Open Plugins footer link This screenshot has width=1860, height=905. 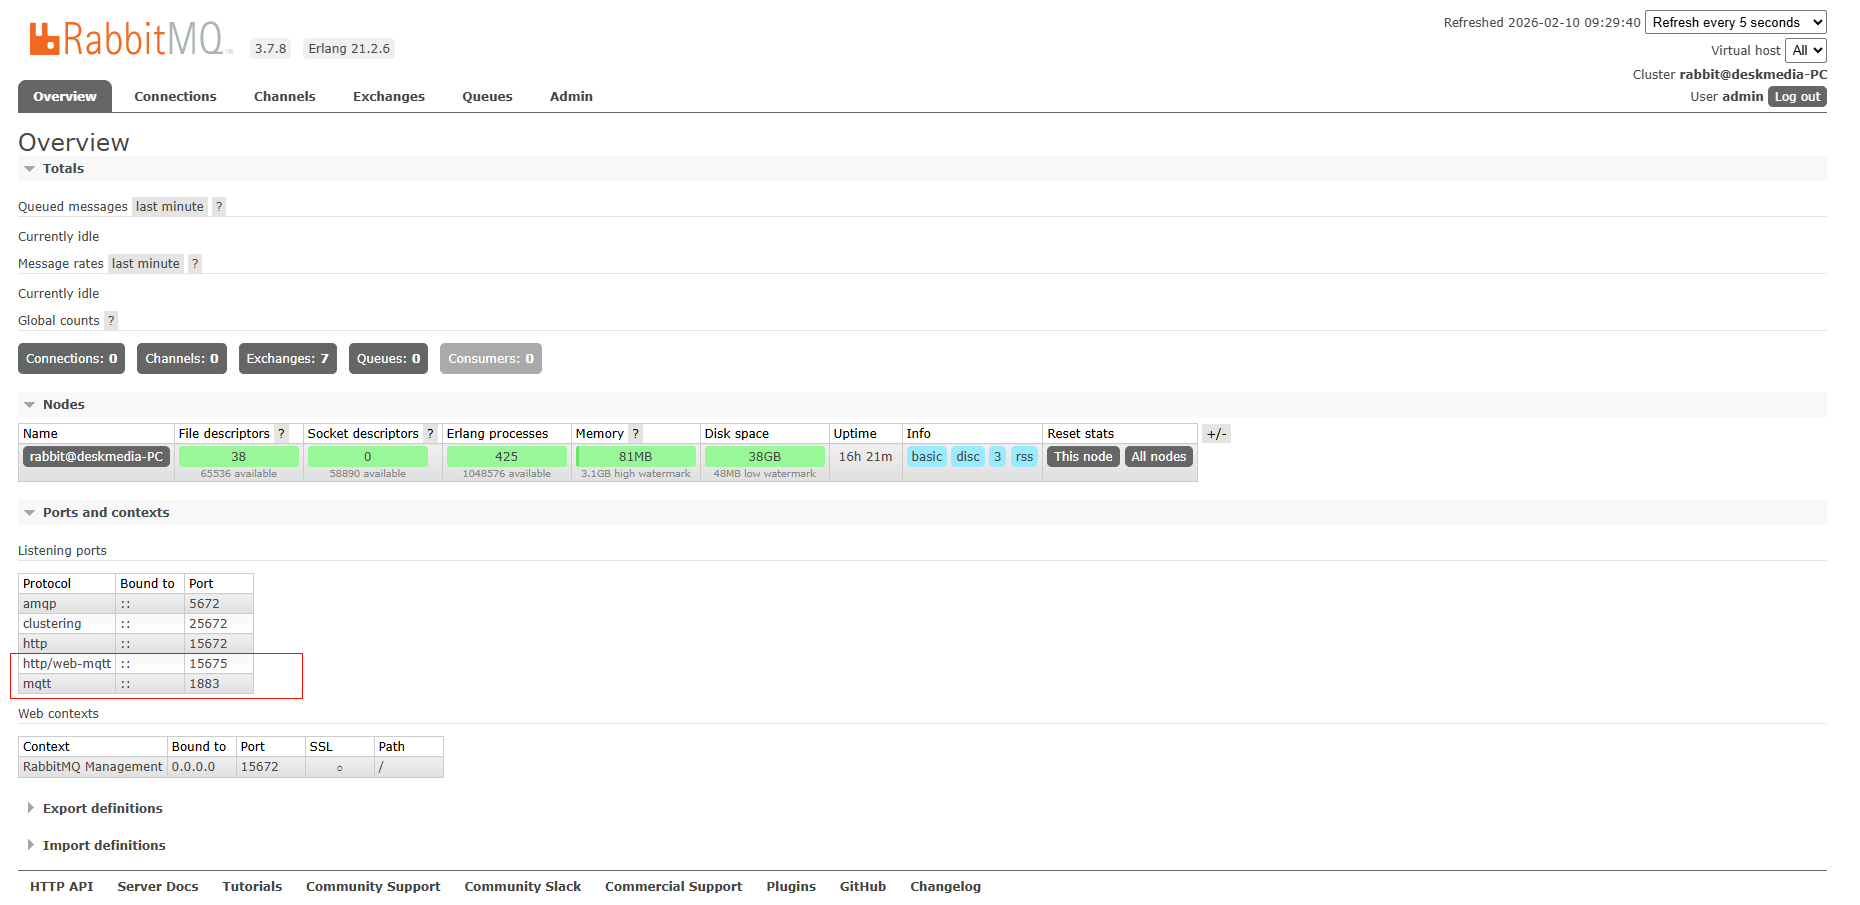click(x=791, y=887)
